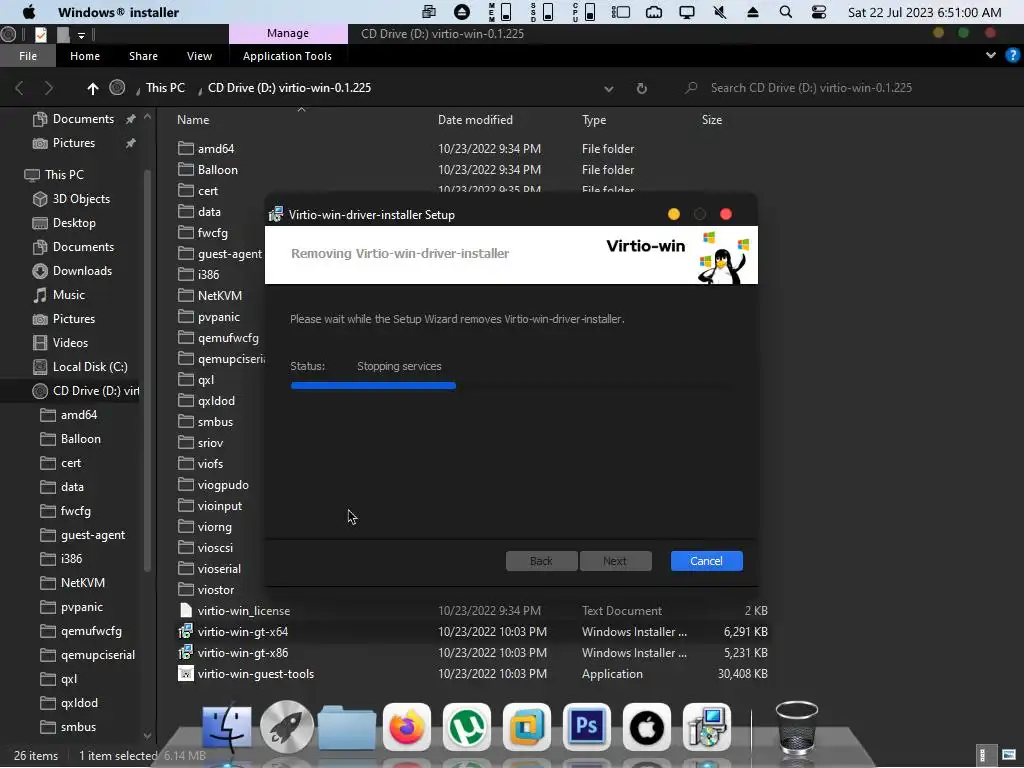Click the This PC breadcrumb
This screenshot has width=1024, height=768.
pos(165,88)
